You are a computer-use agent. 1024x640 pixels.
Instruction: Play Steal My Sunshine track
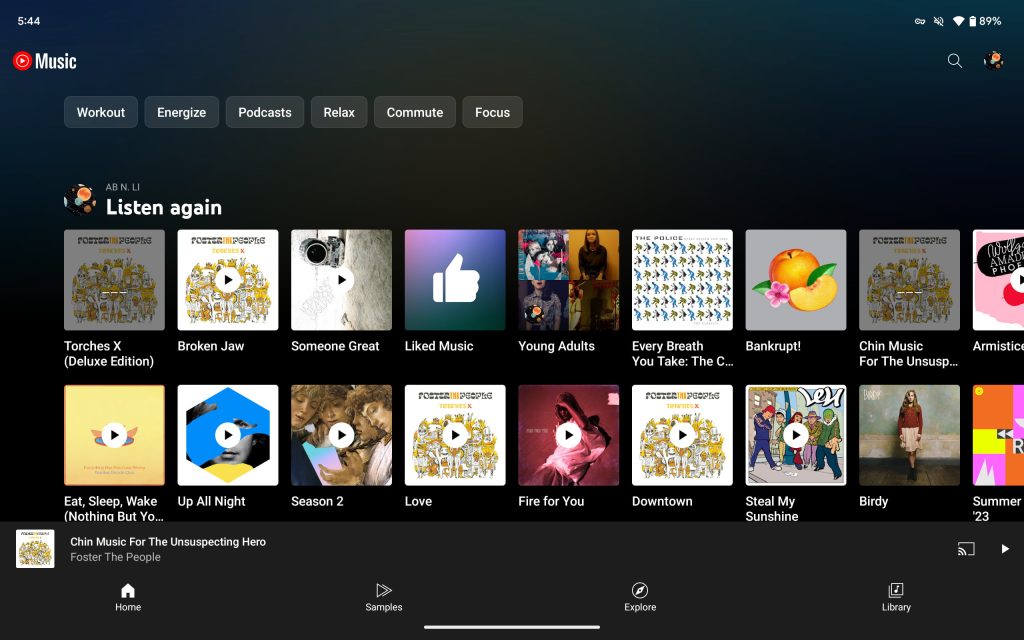(x=796, y=435)
